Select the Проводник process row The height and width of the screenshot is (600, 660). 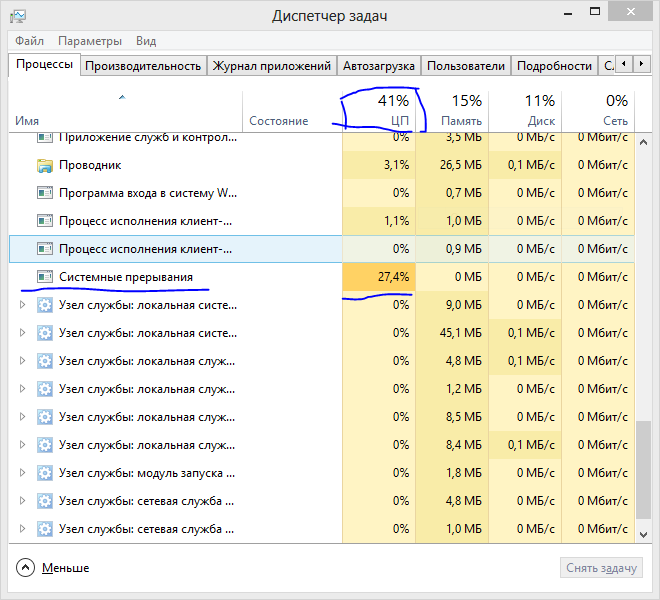pyautogui.click(x=322, y=165)
